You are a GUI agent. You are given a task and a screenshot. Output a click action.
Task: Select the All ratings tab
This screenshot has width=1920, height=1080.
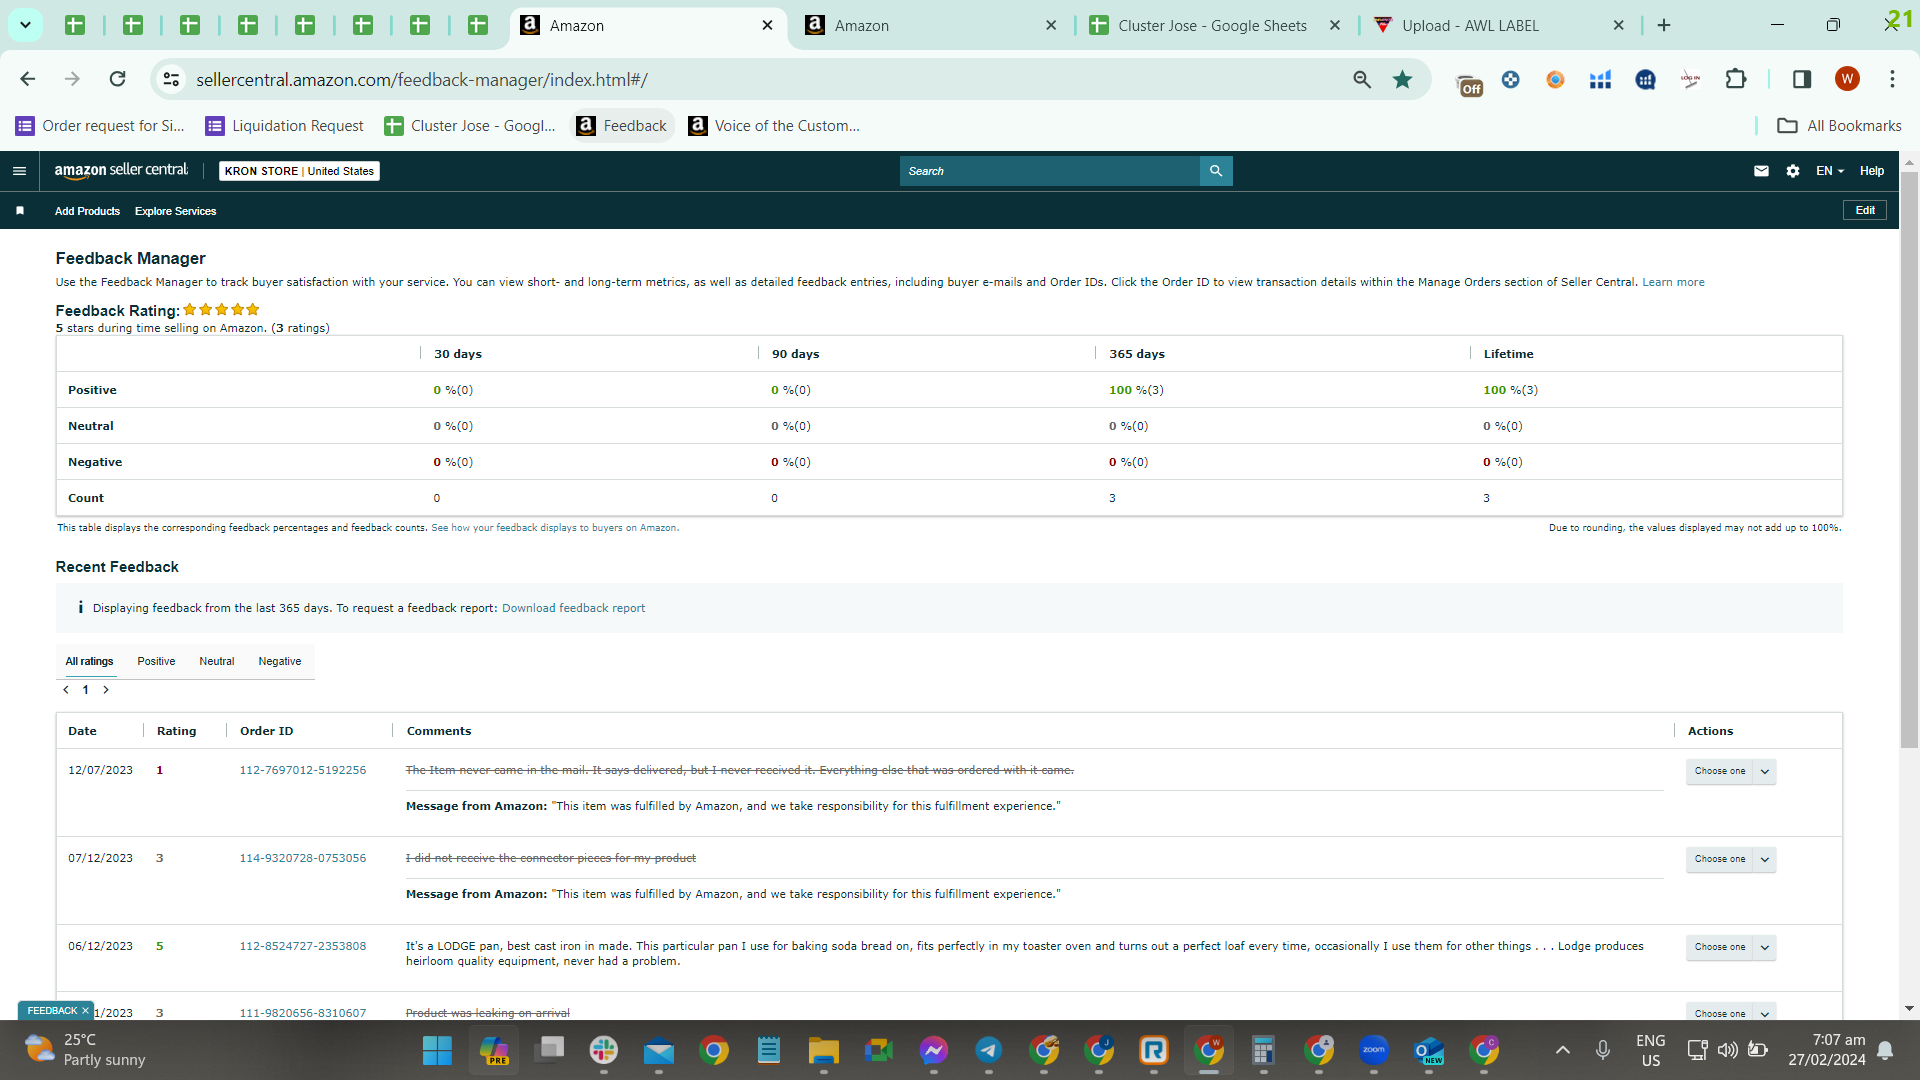click(x=90, y=661)
